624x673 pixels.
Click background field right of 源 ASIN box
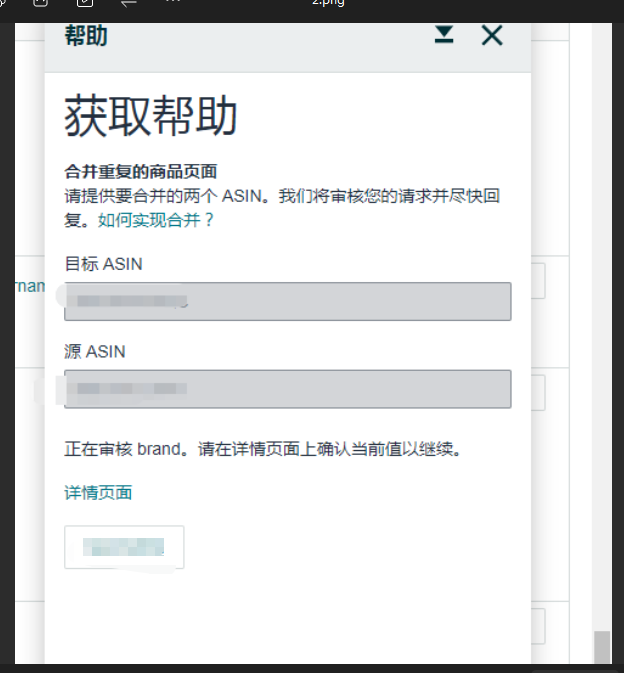[x=538, y=393]
